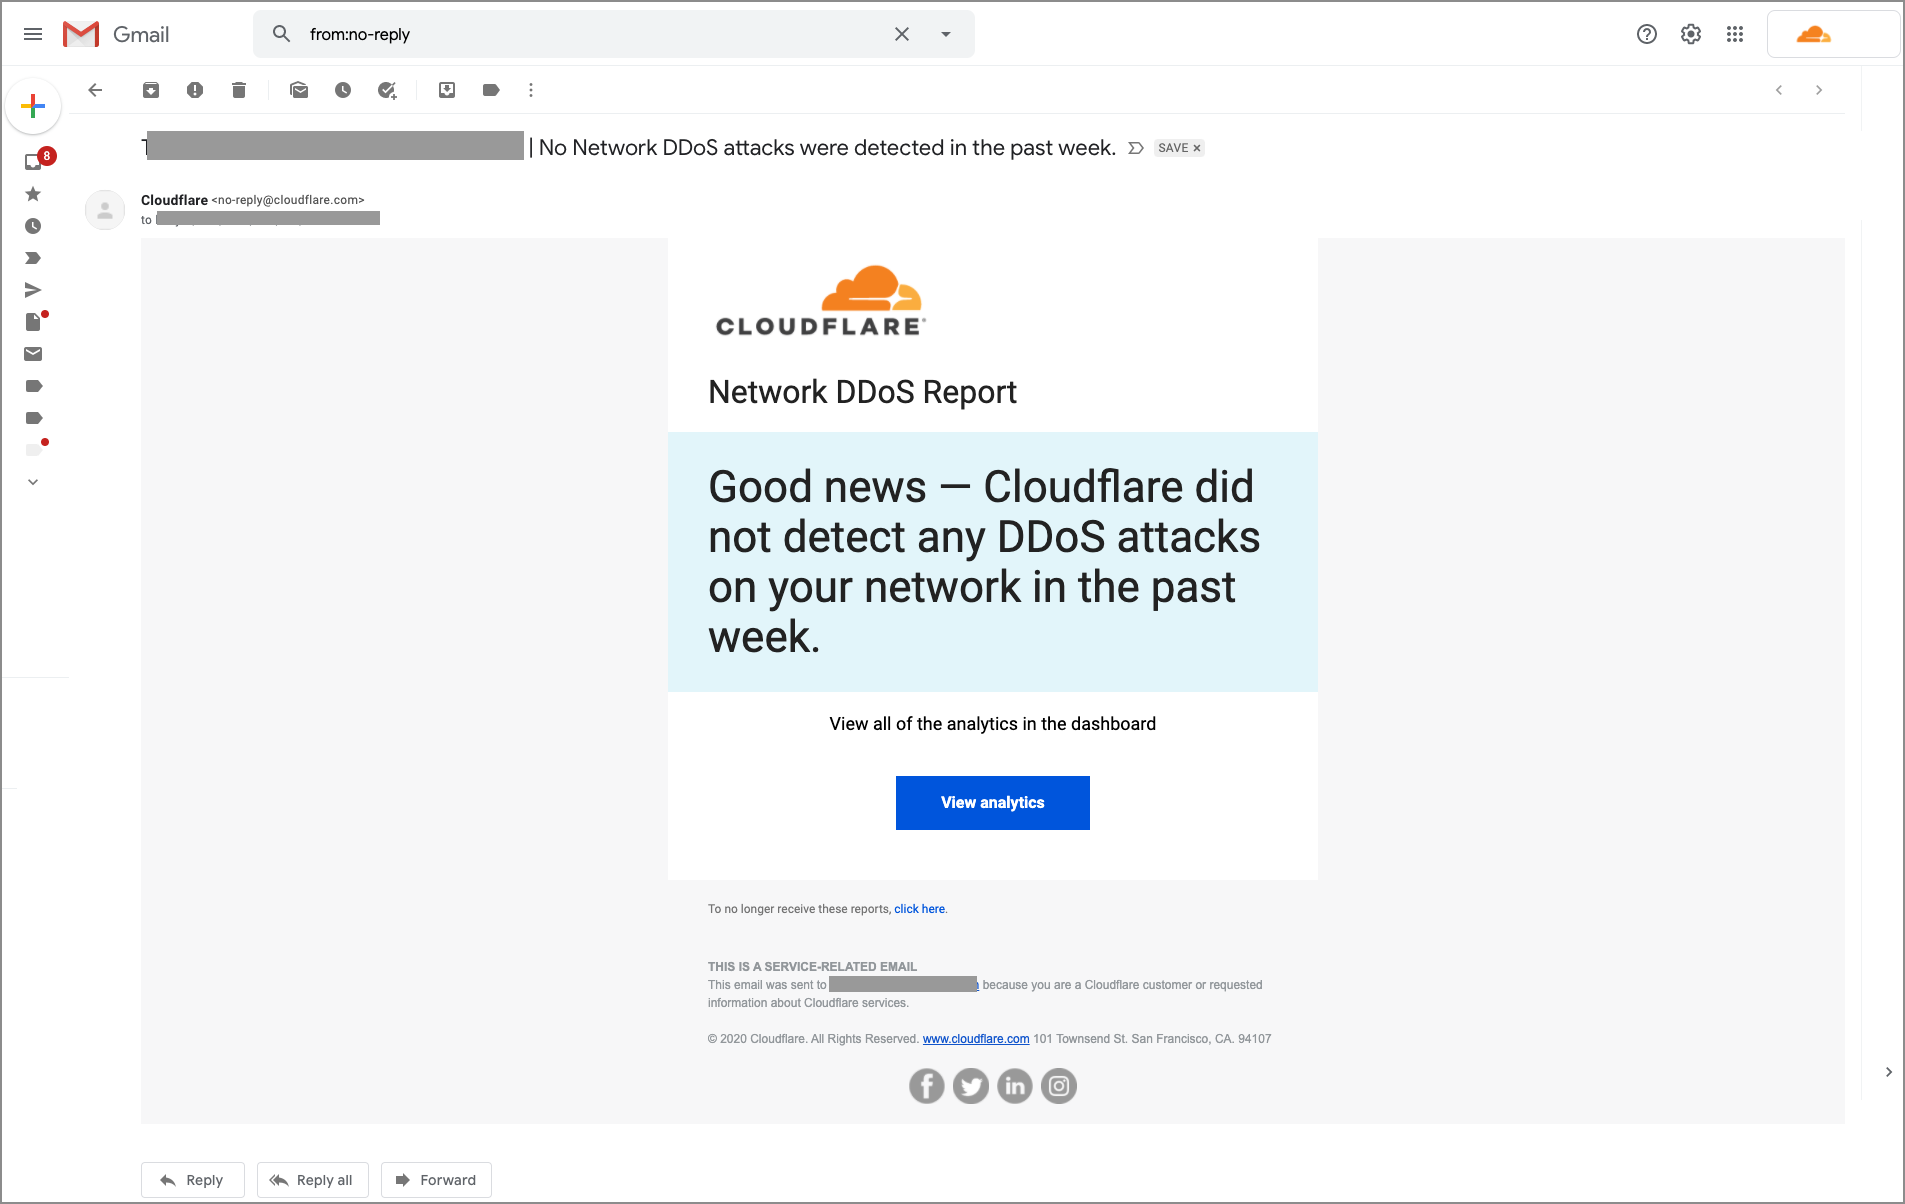This screenshot has height=1204, width=1905.
Task: Open the Settings gear
Action: click(x=1691, y=34)
